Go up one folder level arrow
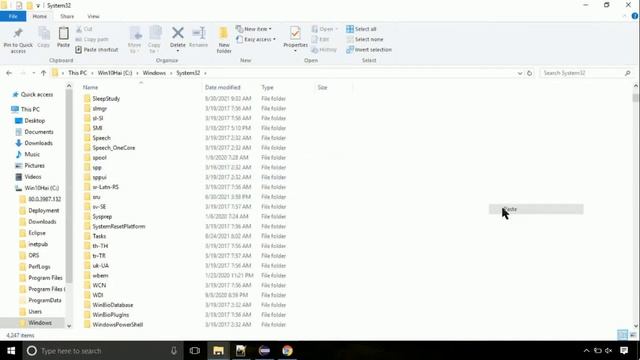The width and height of the screenshot is (640, 360). [x=44, y=73]
